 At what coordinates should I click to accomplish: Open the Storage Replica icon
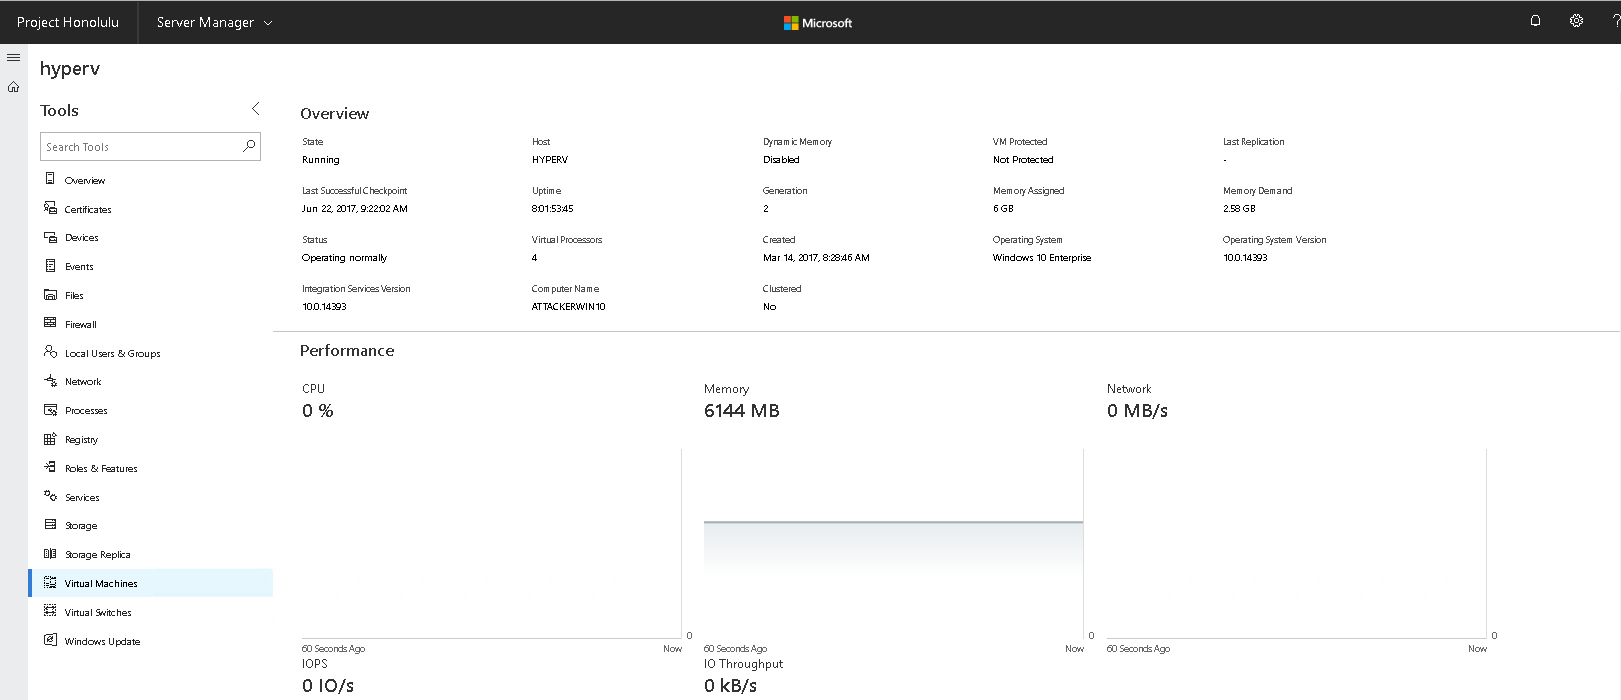tap(50, 554)
